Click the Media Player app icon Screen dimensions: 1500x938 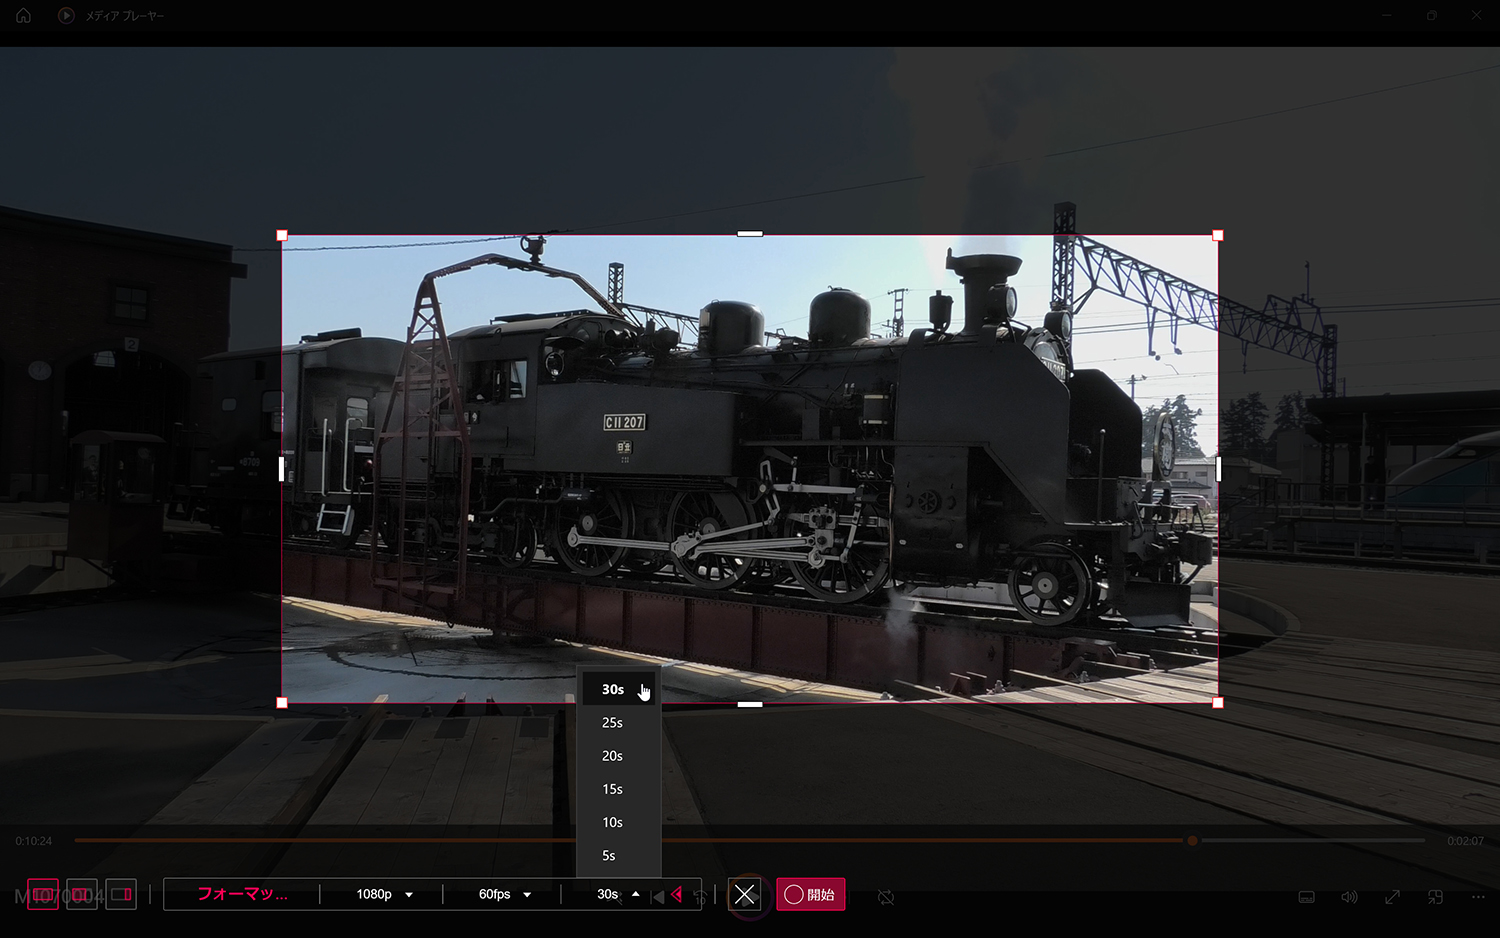[x=66, y=16]
